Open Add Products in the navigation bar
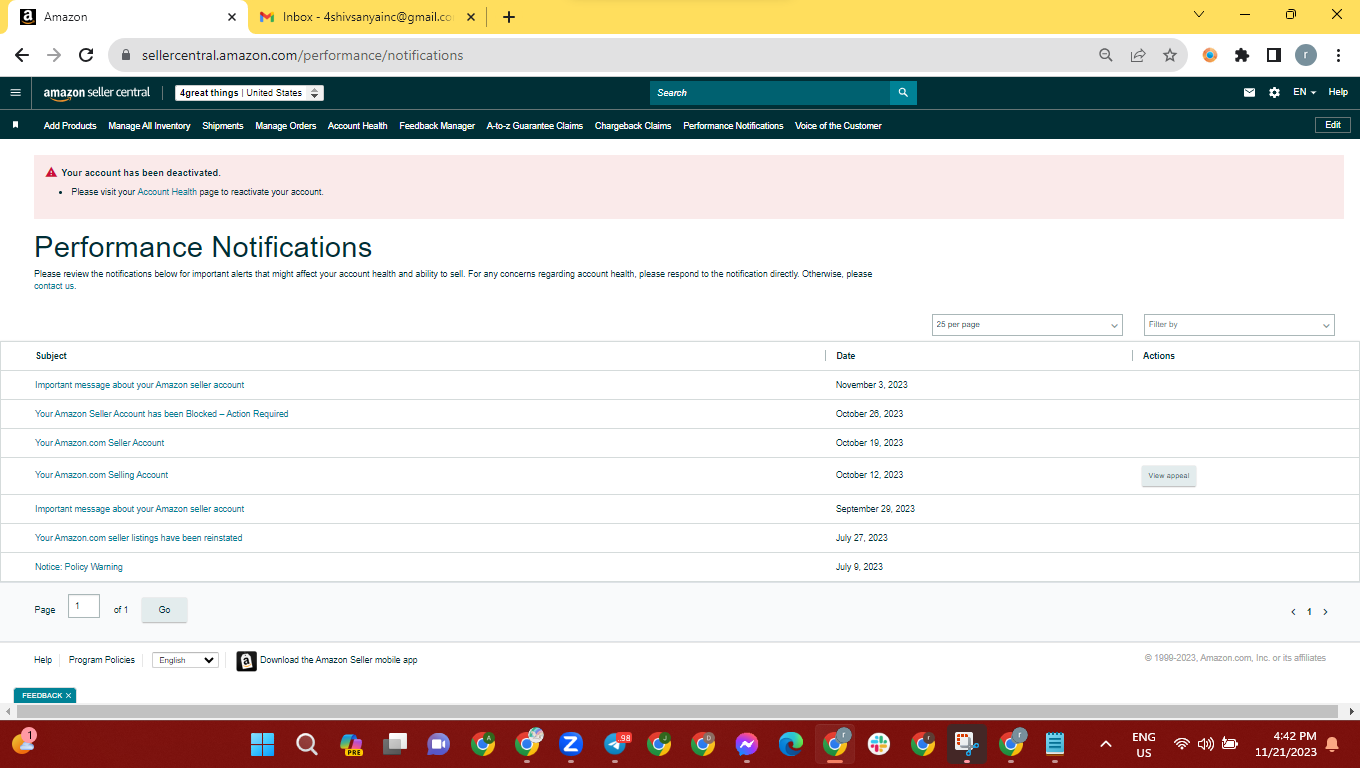Screen dimensions: 1360x768 70,126
